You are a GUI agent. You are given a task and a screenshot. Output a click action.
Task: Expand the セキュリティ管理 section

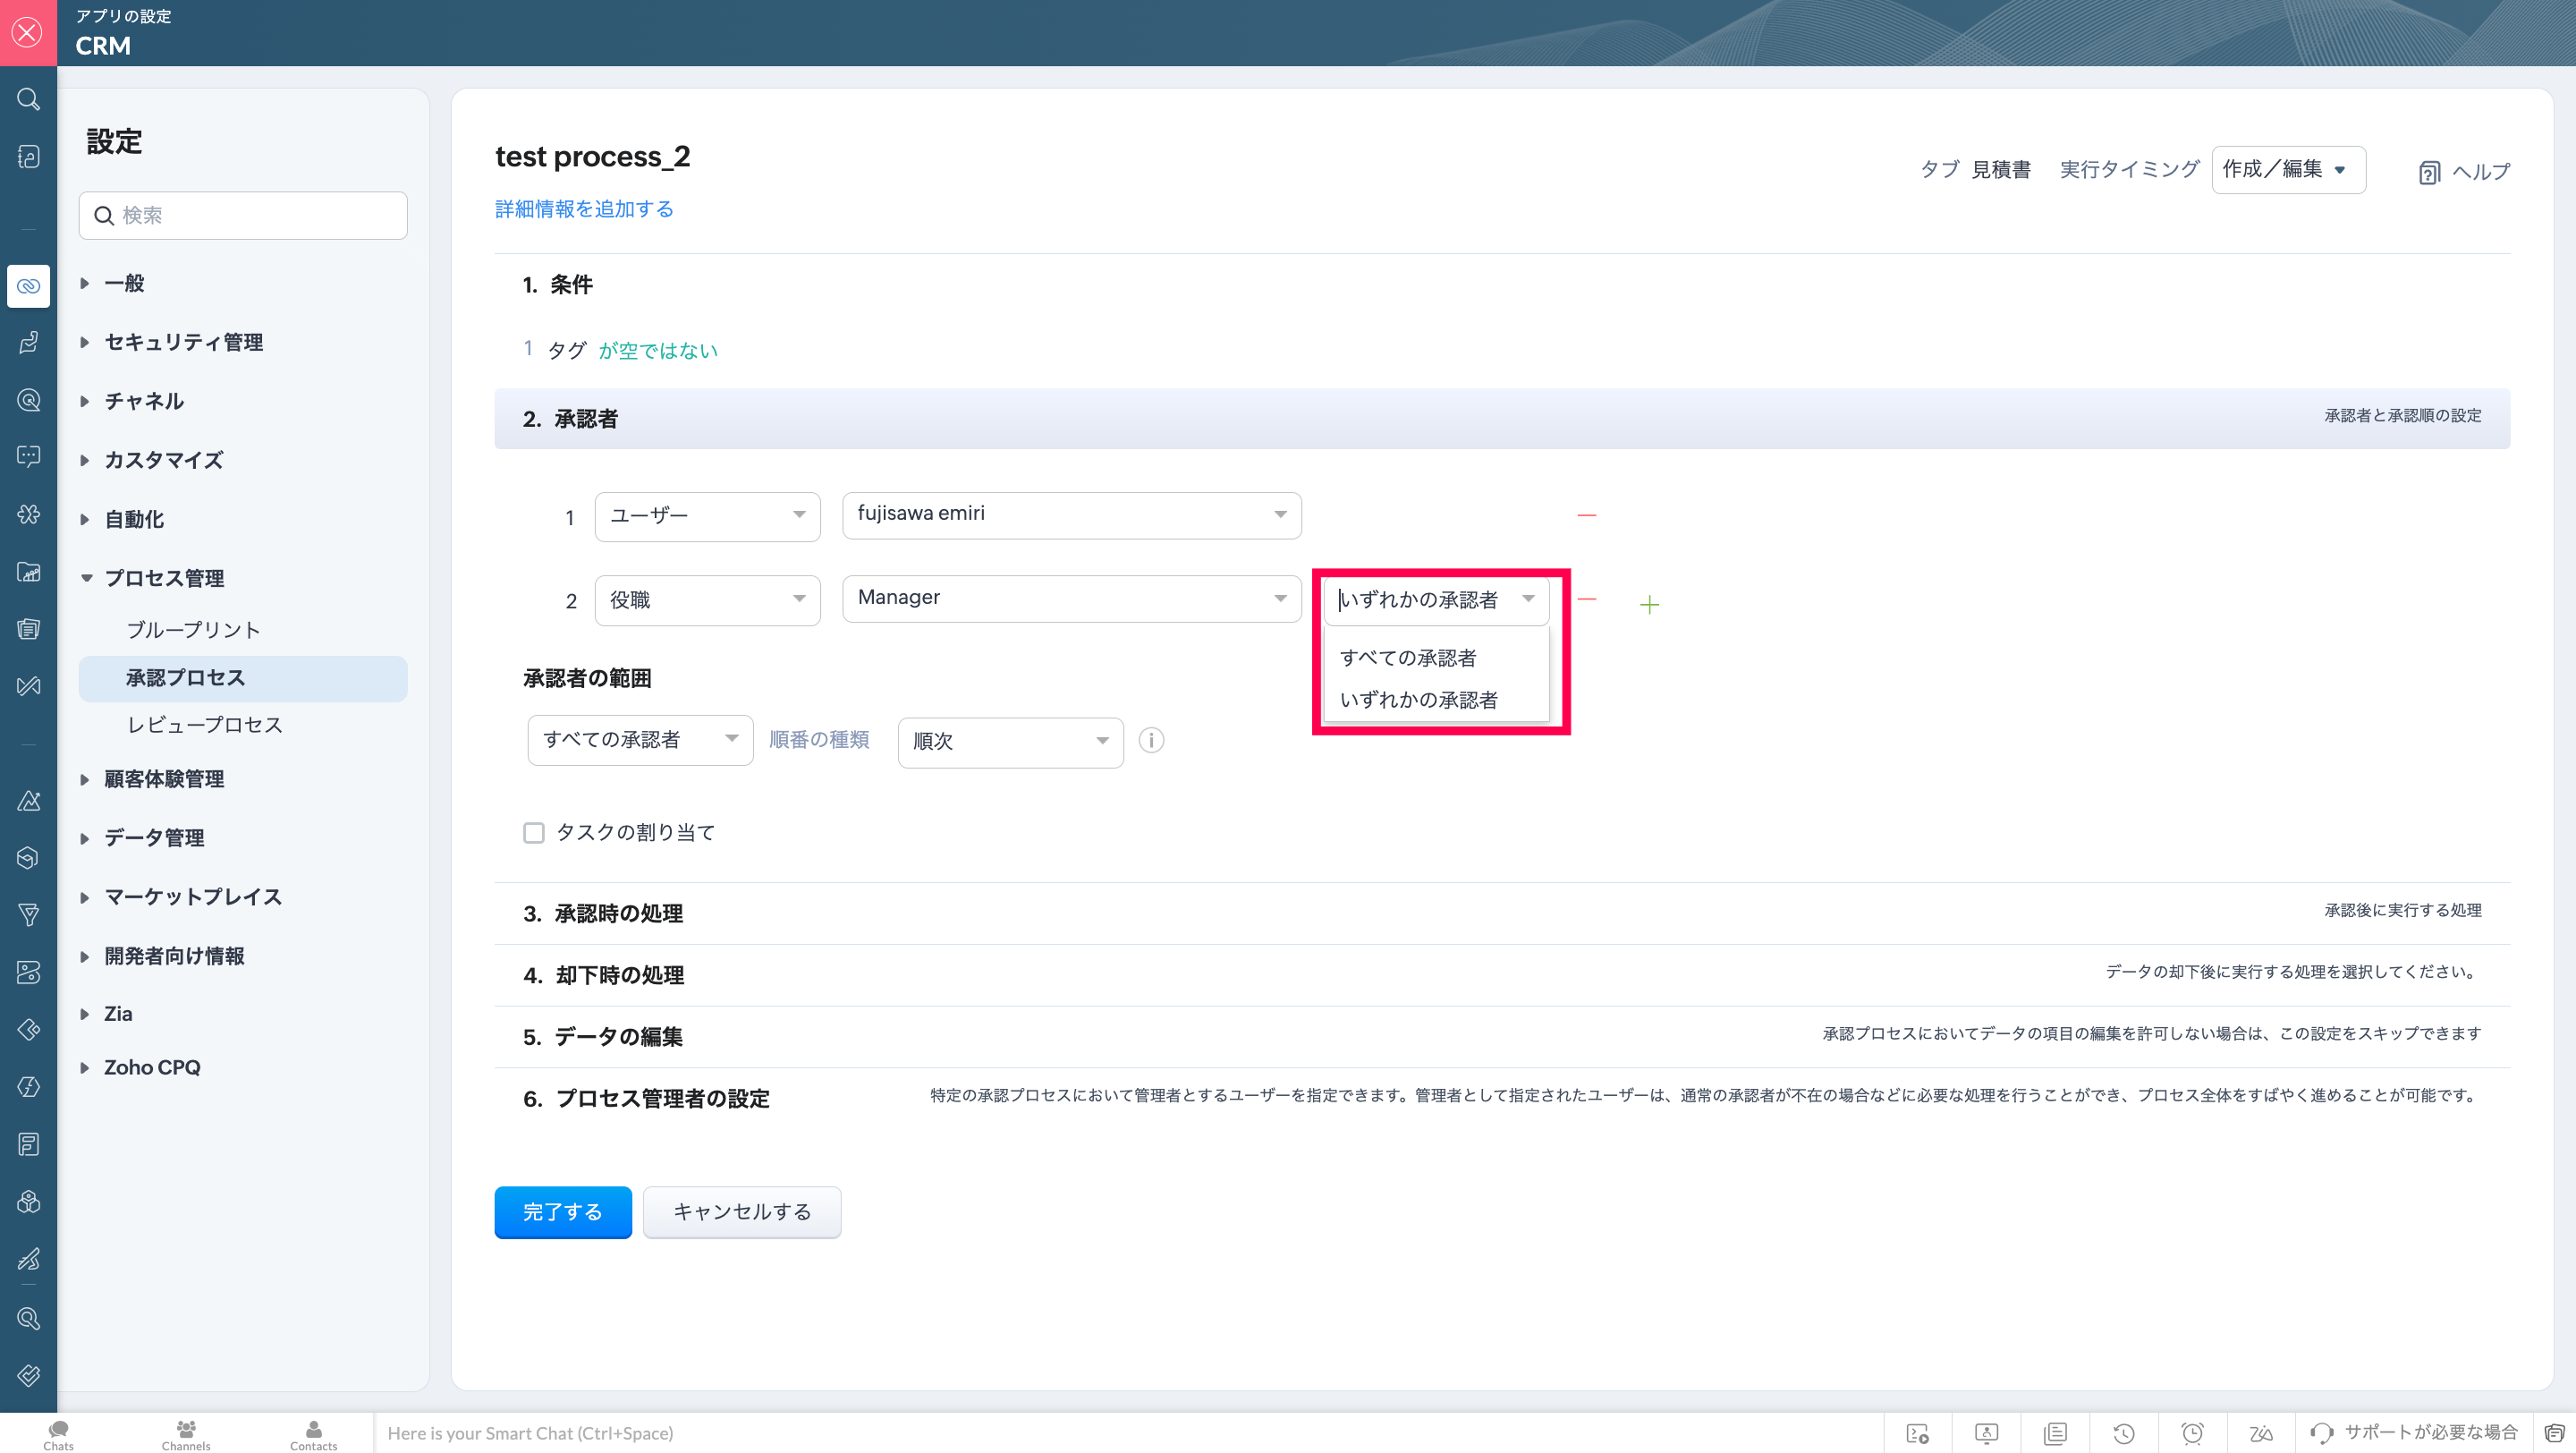pyautogui.click(x=183, y=342)
